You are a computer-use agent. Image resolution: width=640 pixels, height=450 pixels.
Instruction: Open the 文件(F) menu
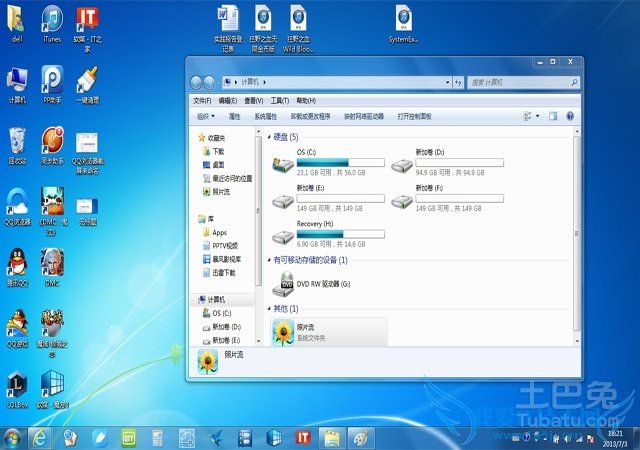pyautogui.click(x=201, y=100)
